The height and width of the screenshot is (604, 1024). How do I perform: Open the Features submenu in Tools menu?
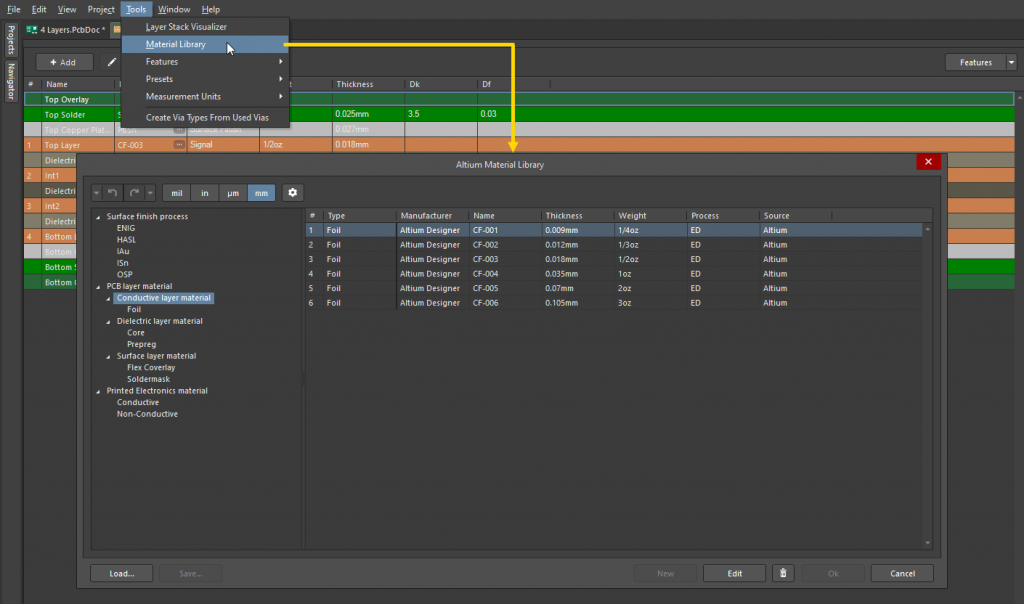[205, 61]
